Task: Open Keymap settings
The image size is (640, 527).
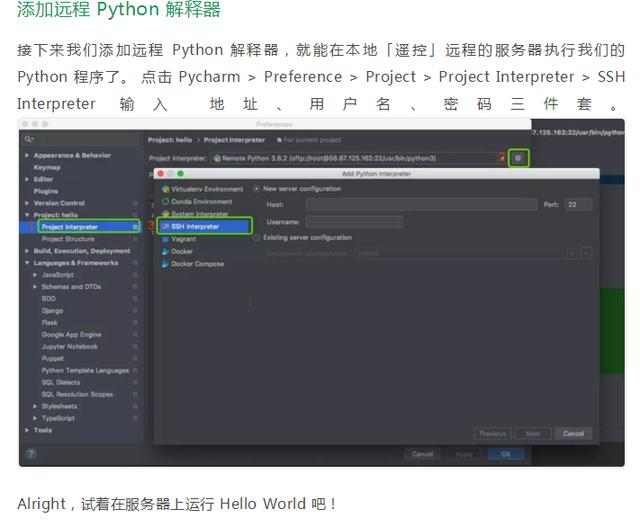Action: [x=47, y=167]
